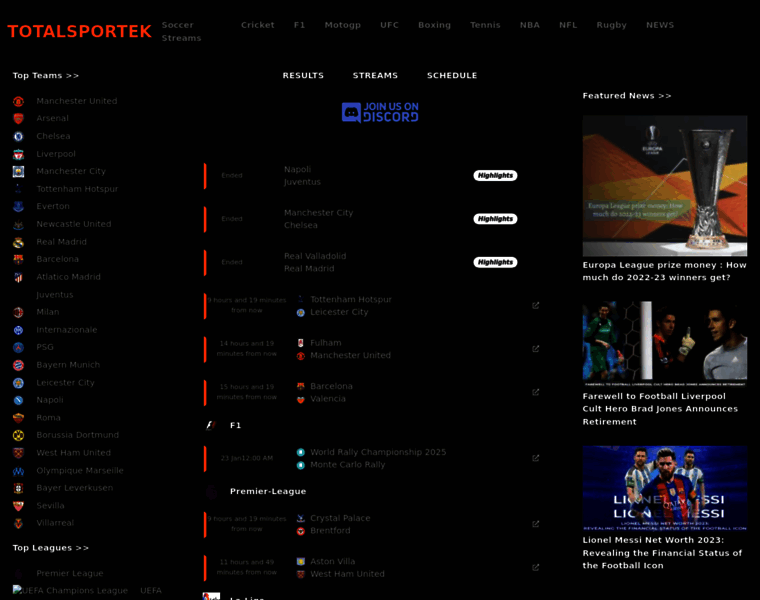This screenshot has height=600, width=760.
Task: Open external link icon for Fulham vs Manchester United
Action: point(536,348)
